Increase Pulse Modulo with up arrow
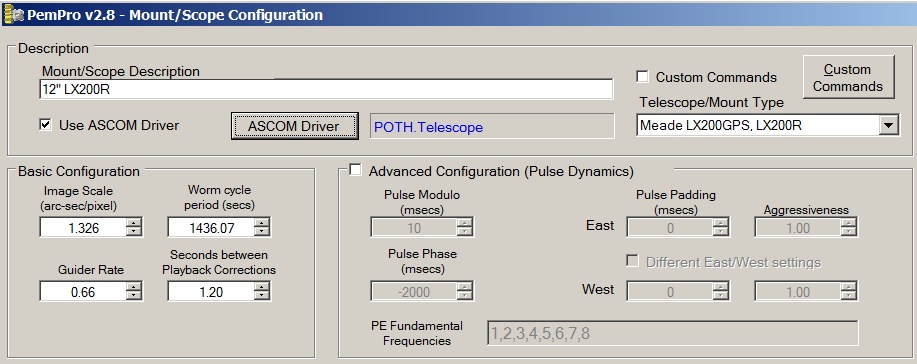917x364 pixels. point(466,222)
